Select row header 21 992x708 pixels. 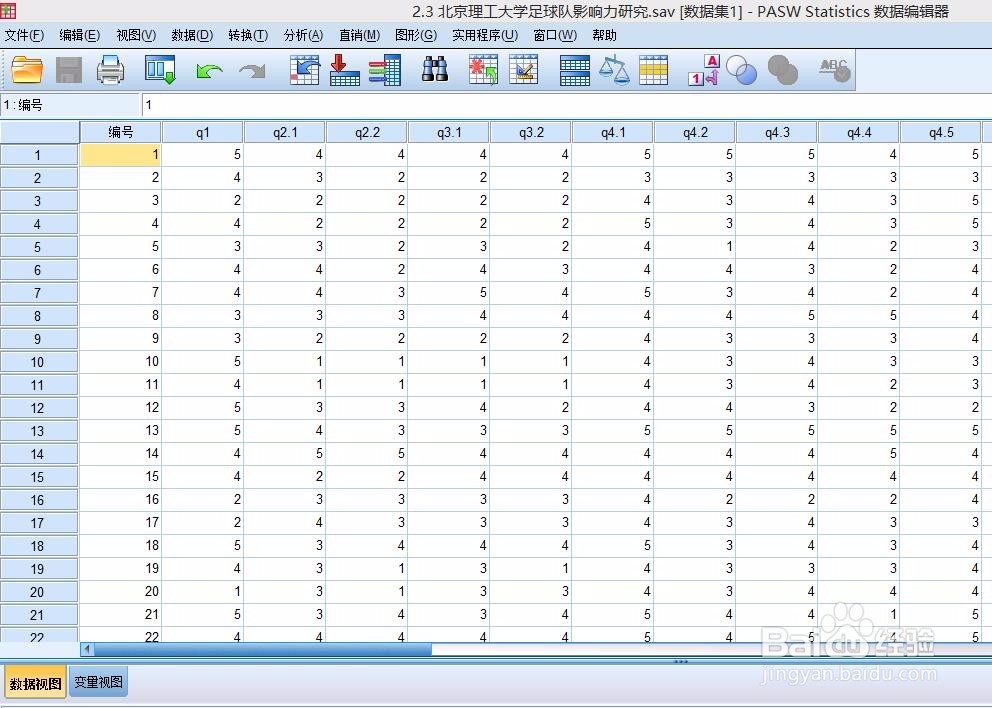tap(39, 614)
